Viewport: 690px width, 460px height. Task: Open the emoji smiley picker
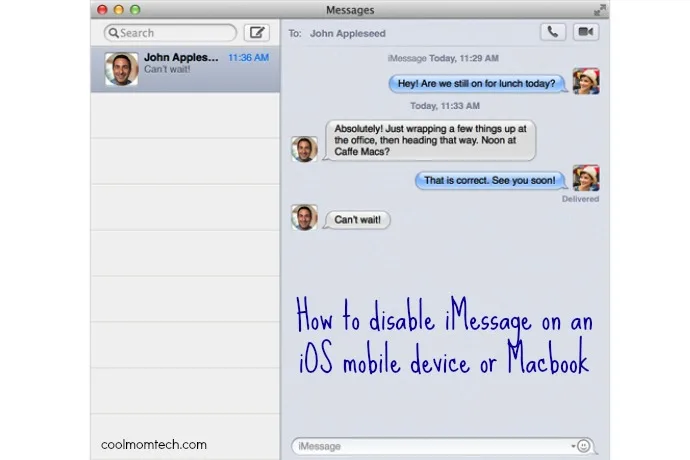pos(584,446)
